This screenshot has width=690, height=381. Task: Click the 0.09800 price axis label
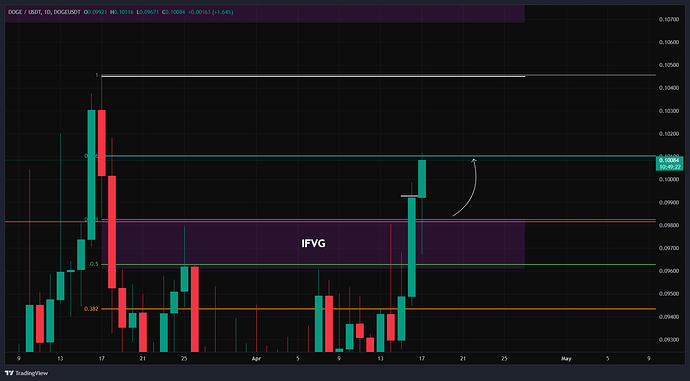tap(668, 225)
